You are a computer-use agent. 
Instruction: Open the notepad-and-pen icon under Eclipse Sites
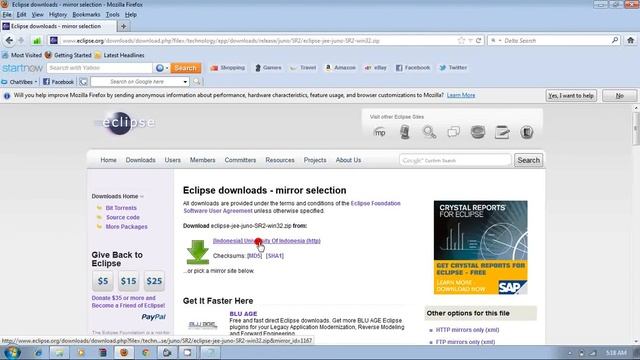tap(502, 132)
